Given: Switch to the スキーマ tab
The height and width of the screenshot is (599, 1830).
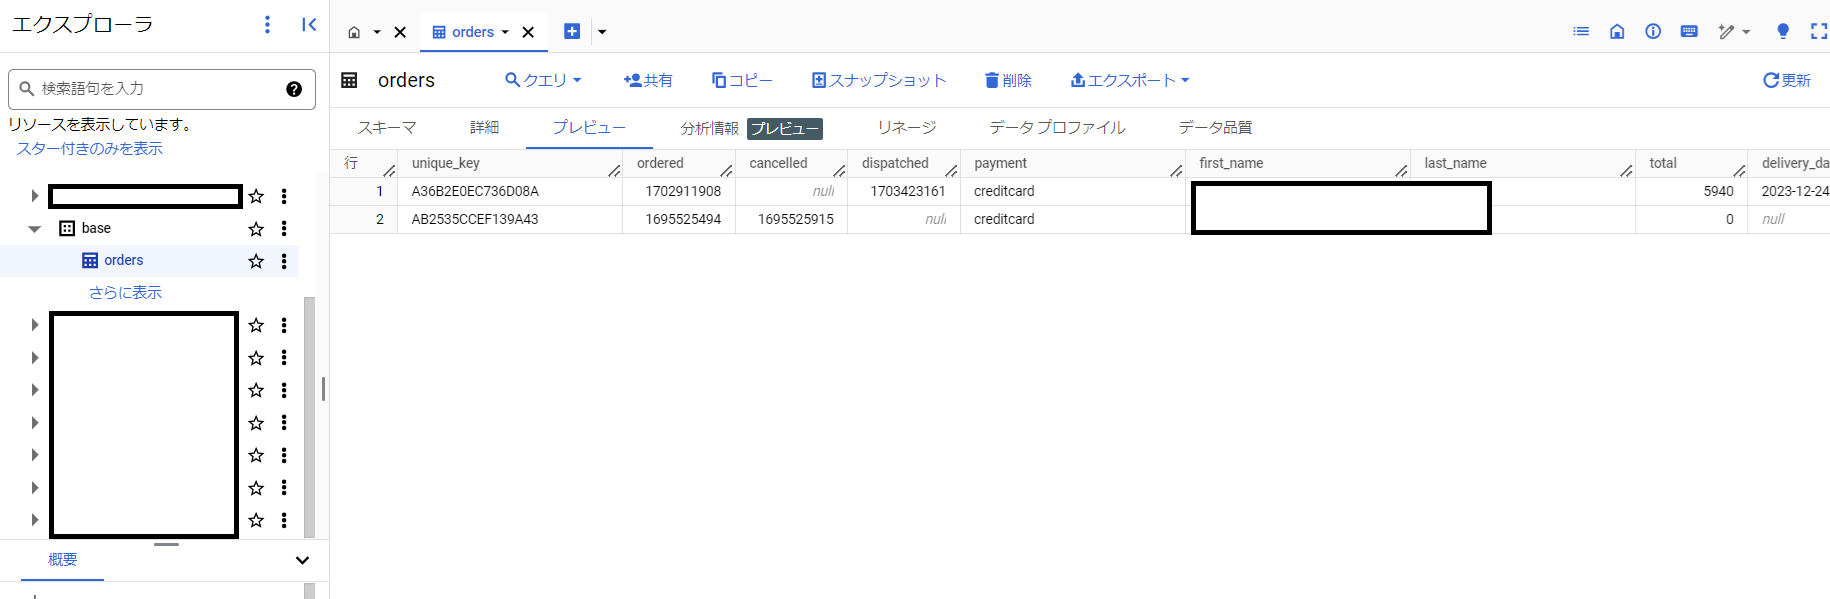Looking at the screenshot, I should coord(387,128).
